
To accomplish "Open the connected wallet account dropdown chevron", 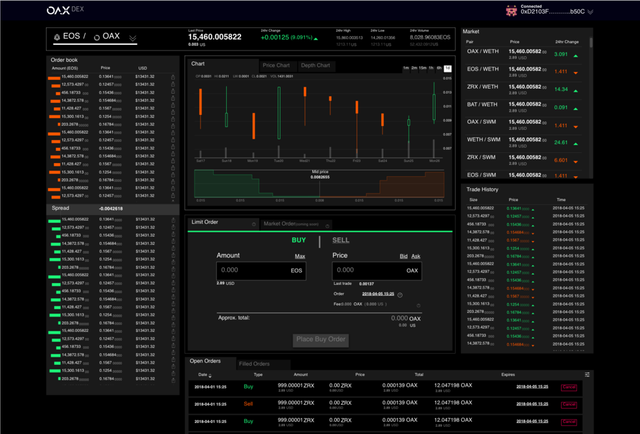I will pyautogui.click(x=590, y=12).
